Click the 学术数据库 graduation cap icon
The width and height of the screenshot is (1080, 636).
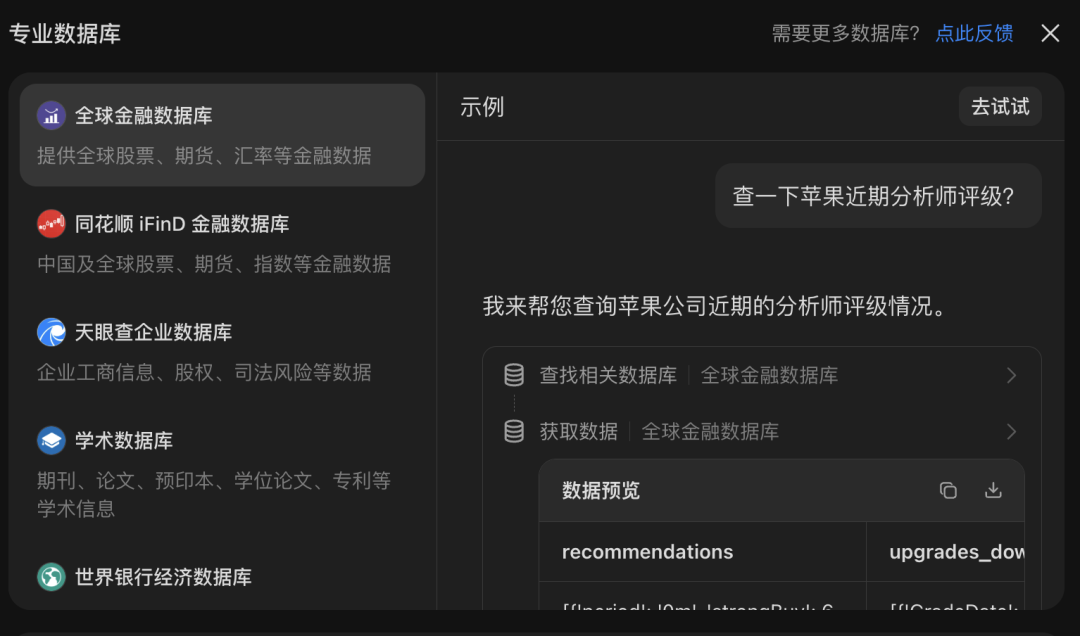(51, 440)
